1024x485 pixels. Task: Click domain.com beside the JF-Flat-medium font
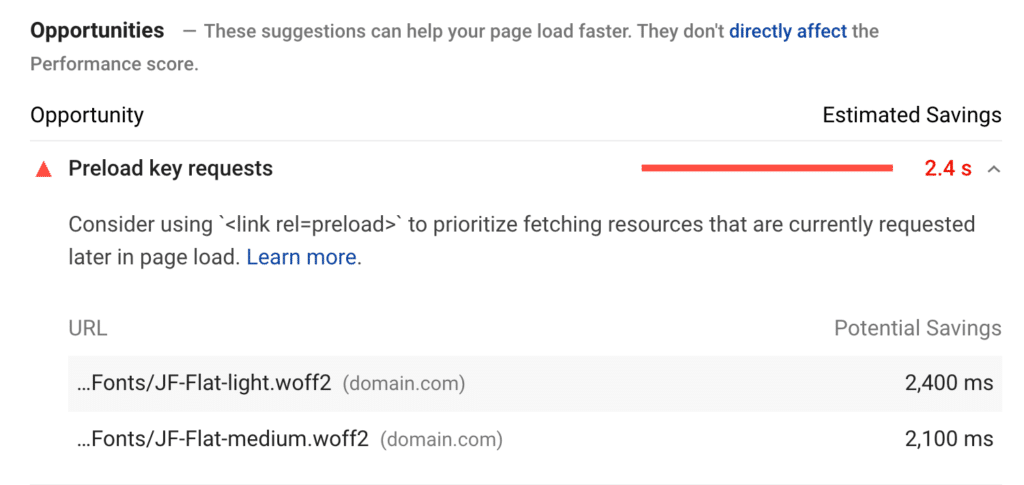442,438
